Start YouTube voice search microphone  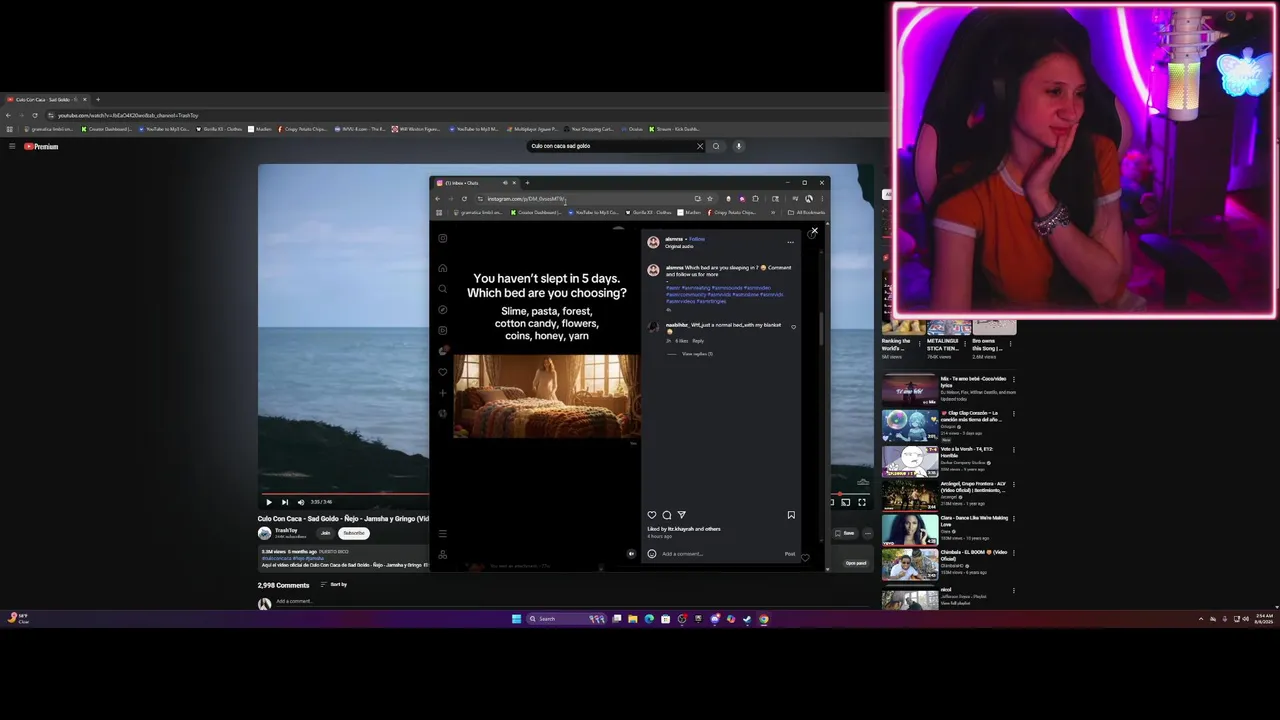point(739,146)
